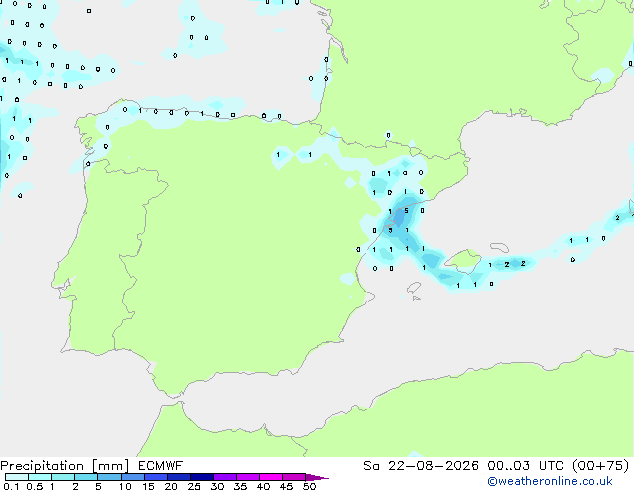Click the '45' legend scale label
The width and height of the screenshot is (634, 490).
(x=286, y=486)
